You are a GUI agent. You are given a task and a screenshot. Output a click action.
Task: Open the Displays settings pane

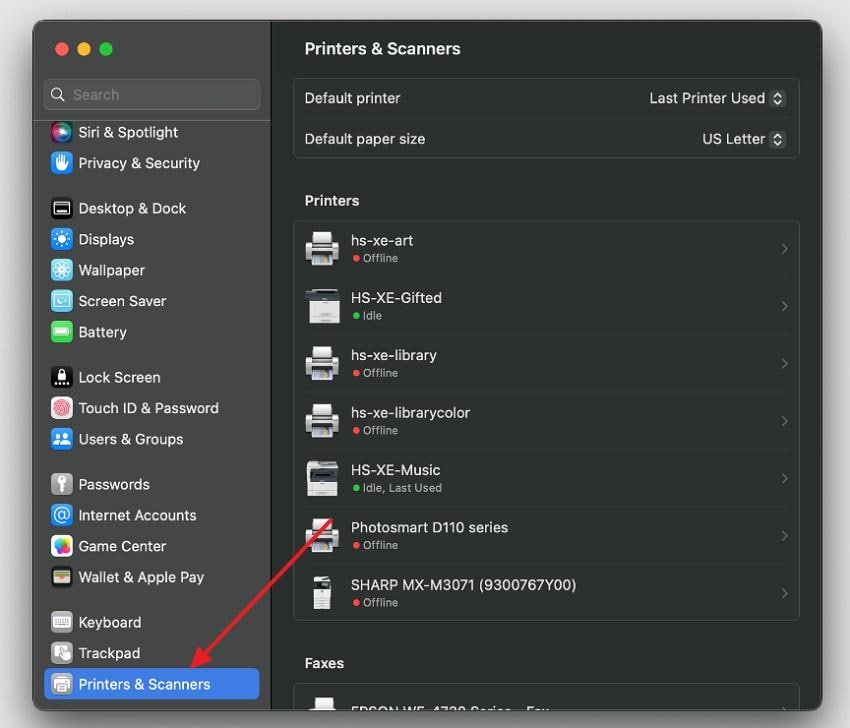pyautogui.click(x=152, y=240)
